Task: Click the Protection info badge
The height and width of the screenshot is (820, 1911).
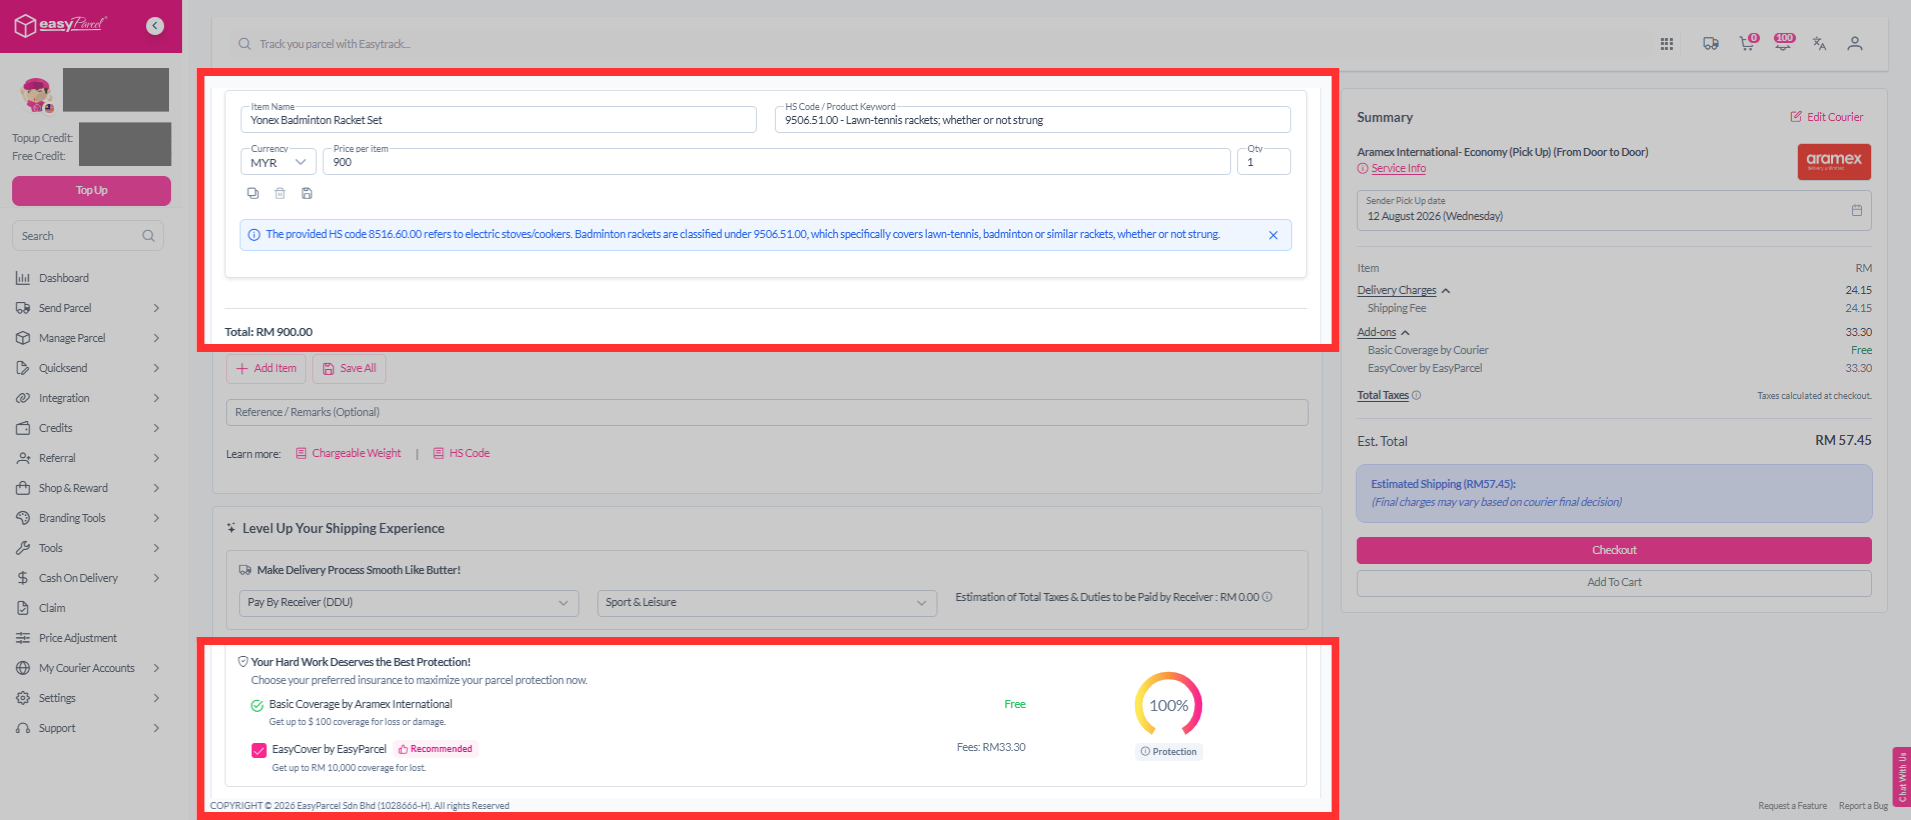Action: (1169, 752)
